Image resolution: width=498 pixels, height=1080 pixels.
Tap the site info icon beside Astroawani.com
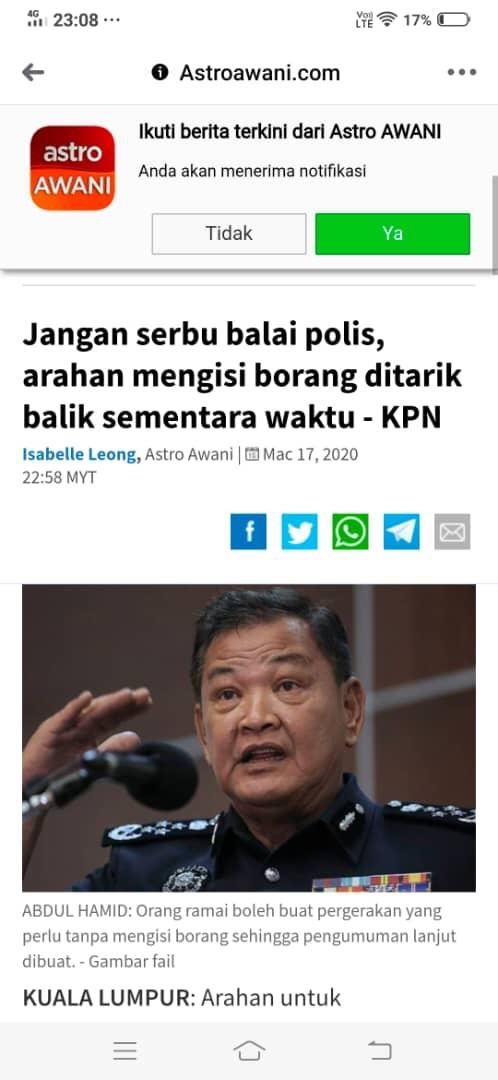160,72
